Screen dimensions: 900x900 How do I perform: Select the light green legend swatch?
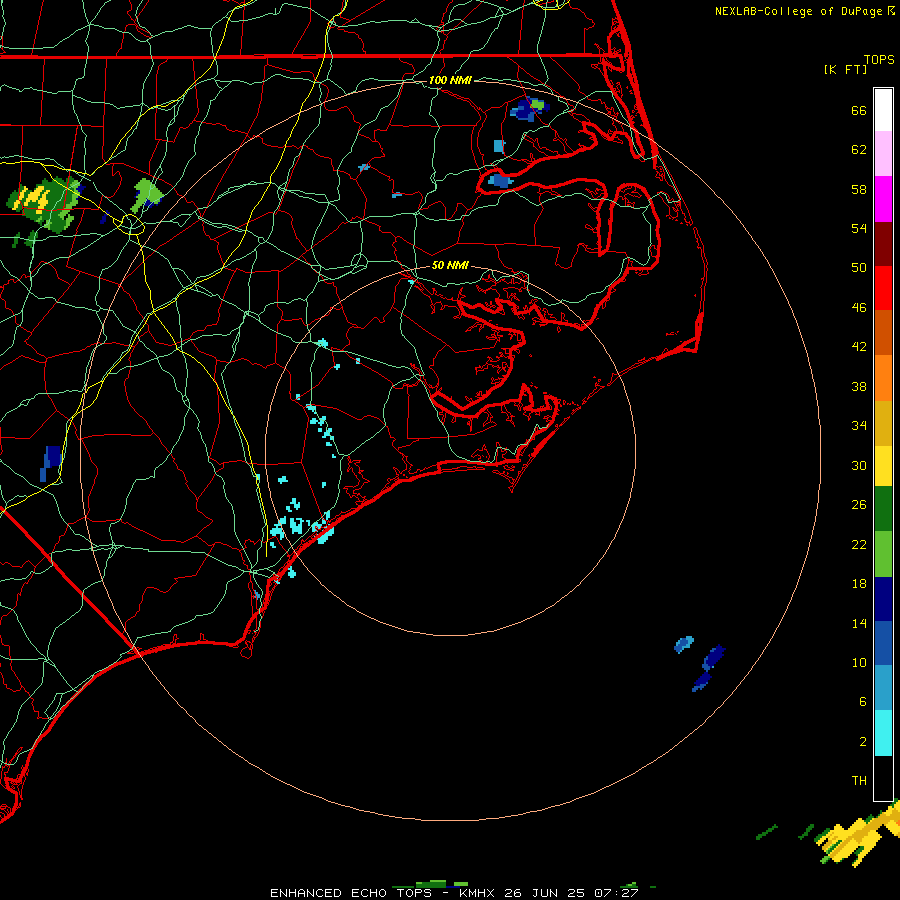[883, 554]
